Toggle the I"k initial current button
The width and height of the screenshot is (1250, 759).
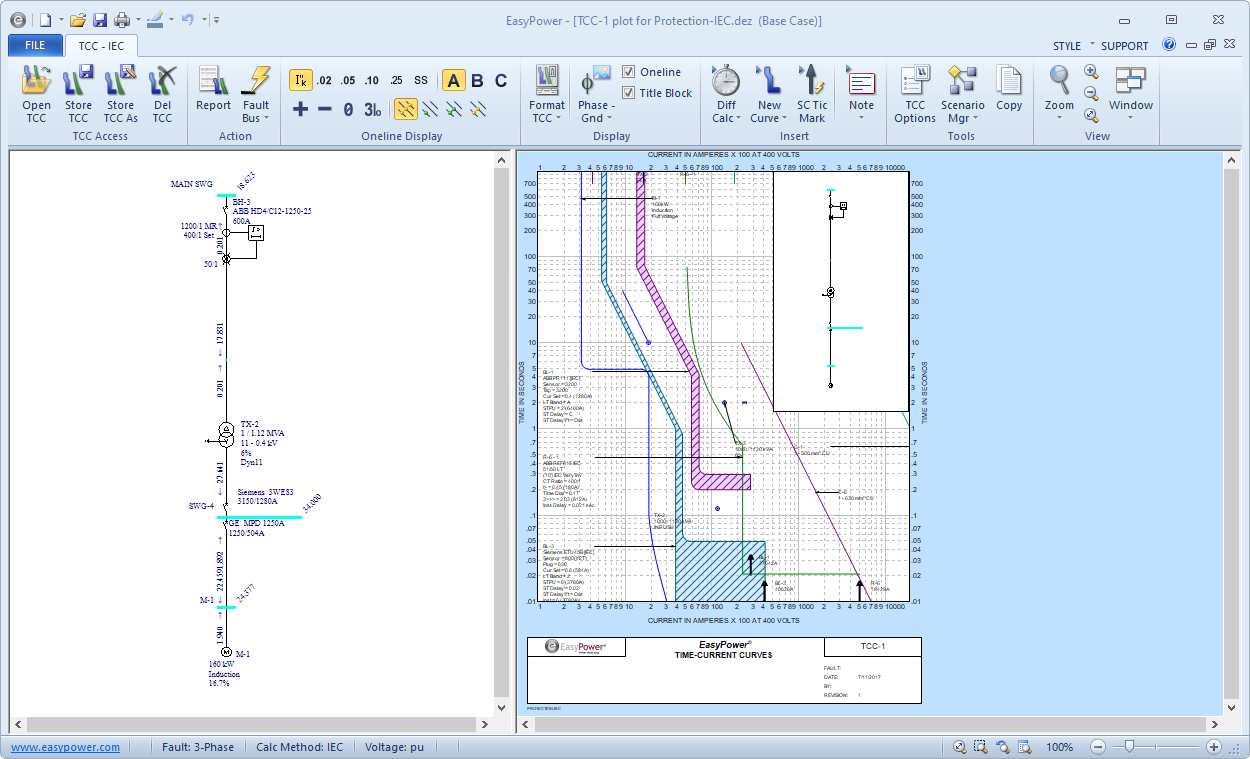point(300,81)
